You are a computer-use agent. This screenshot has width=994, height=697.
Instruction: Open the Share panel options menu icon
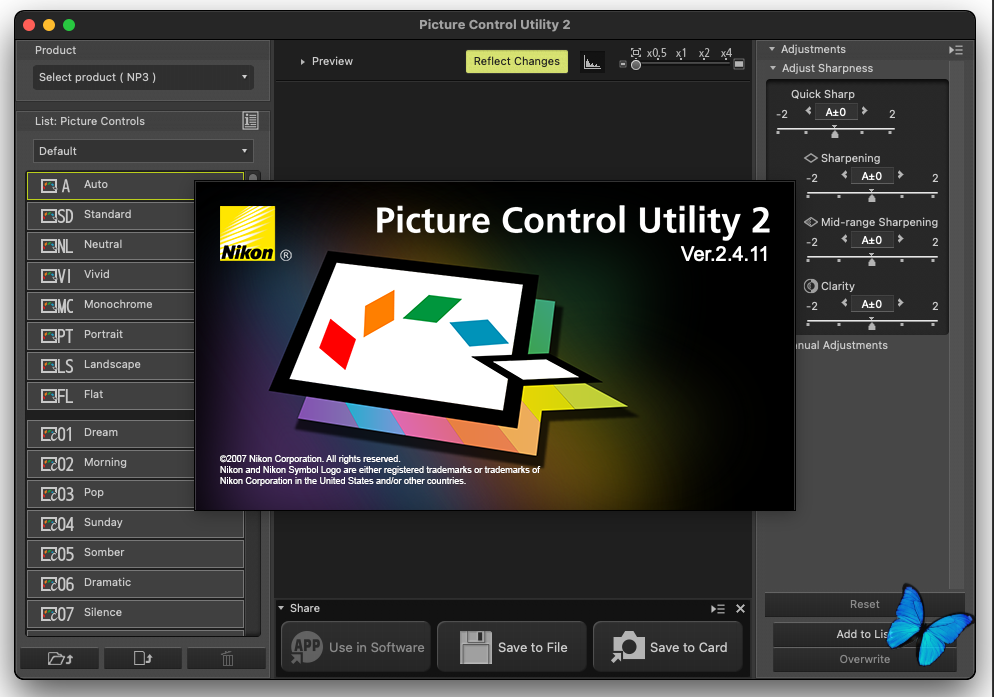tap(717, 608)
